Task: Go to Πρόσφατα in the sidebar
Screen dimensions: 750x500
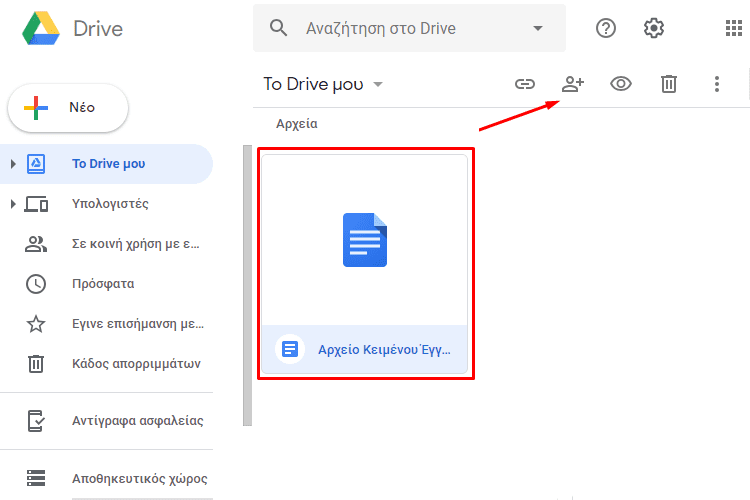Action: (x=102, y=284)
